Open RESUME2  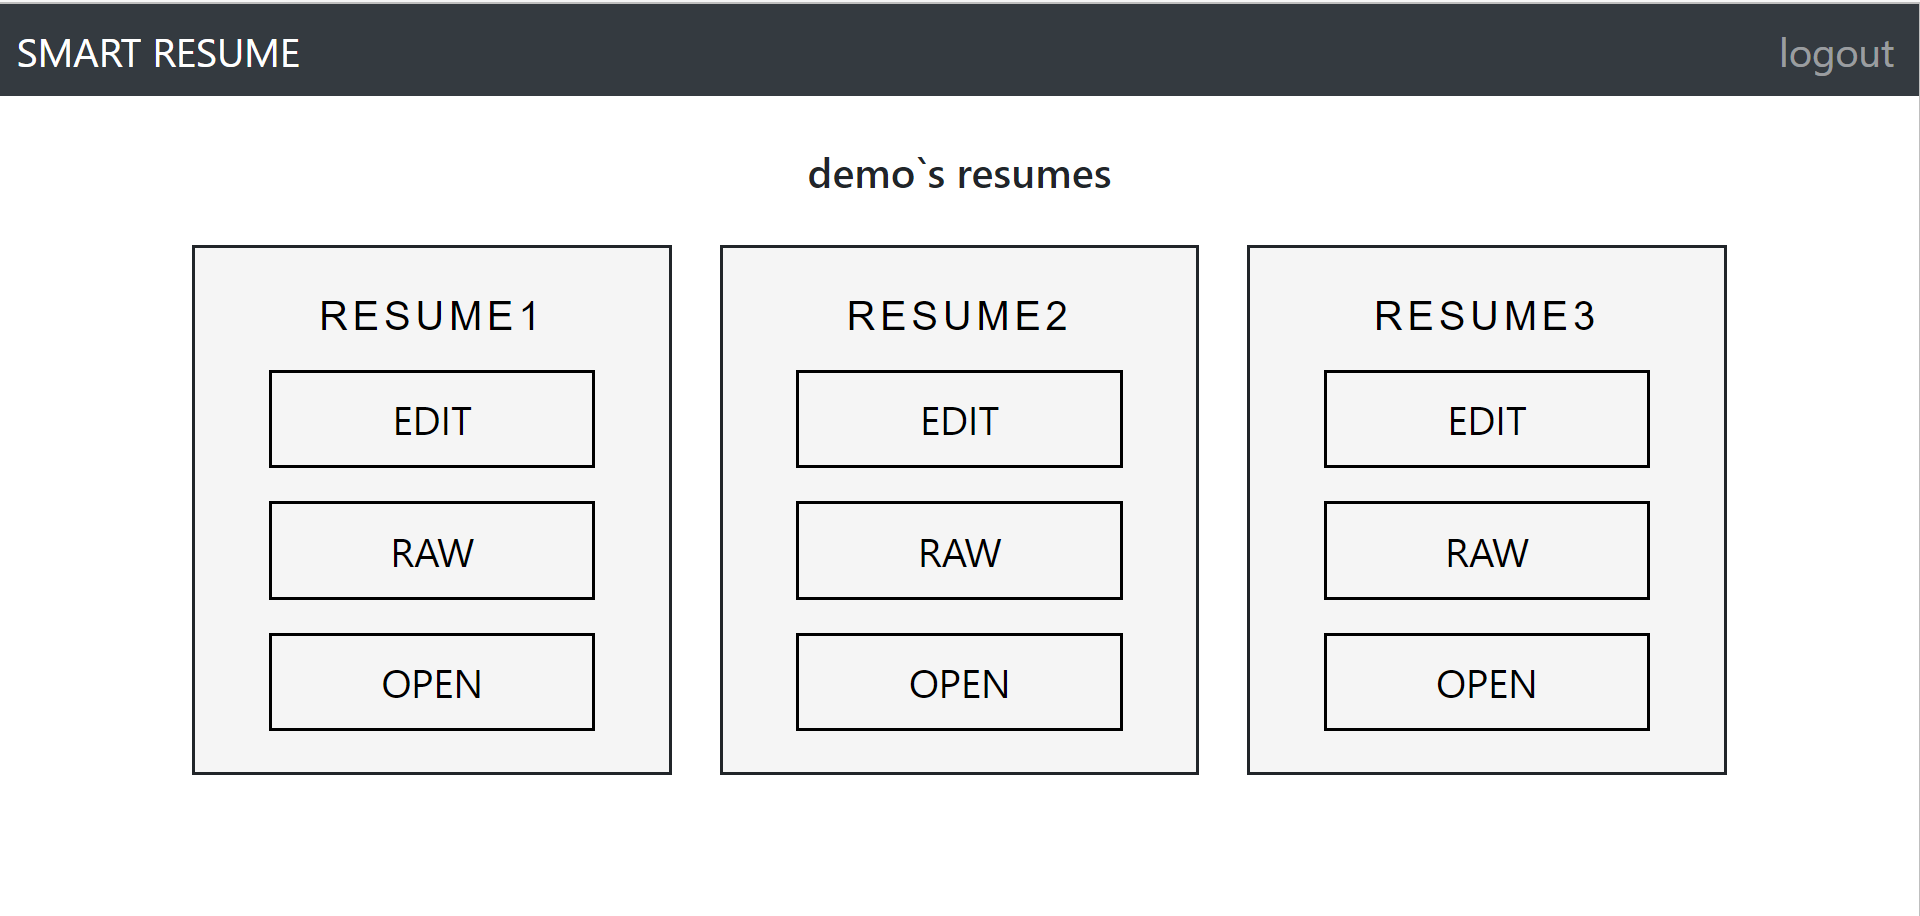pos(959,682)
